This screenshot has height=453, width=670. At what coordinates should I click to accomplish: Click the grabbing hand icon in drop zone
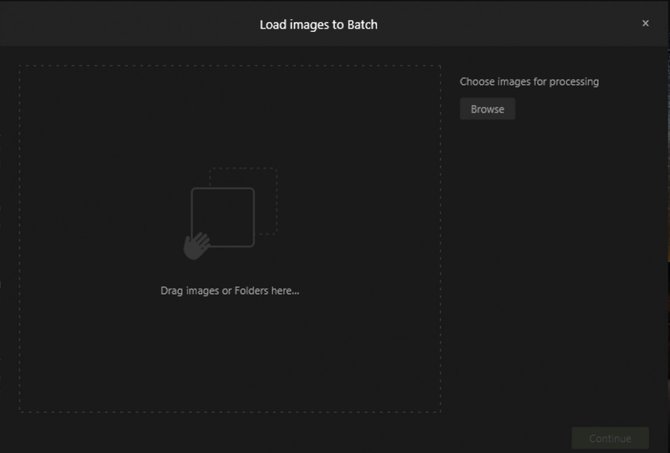pyautogui.click(x=197, y=246)
